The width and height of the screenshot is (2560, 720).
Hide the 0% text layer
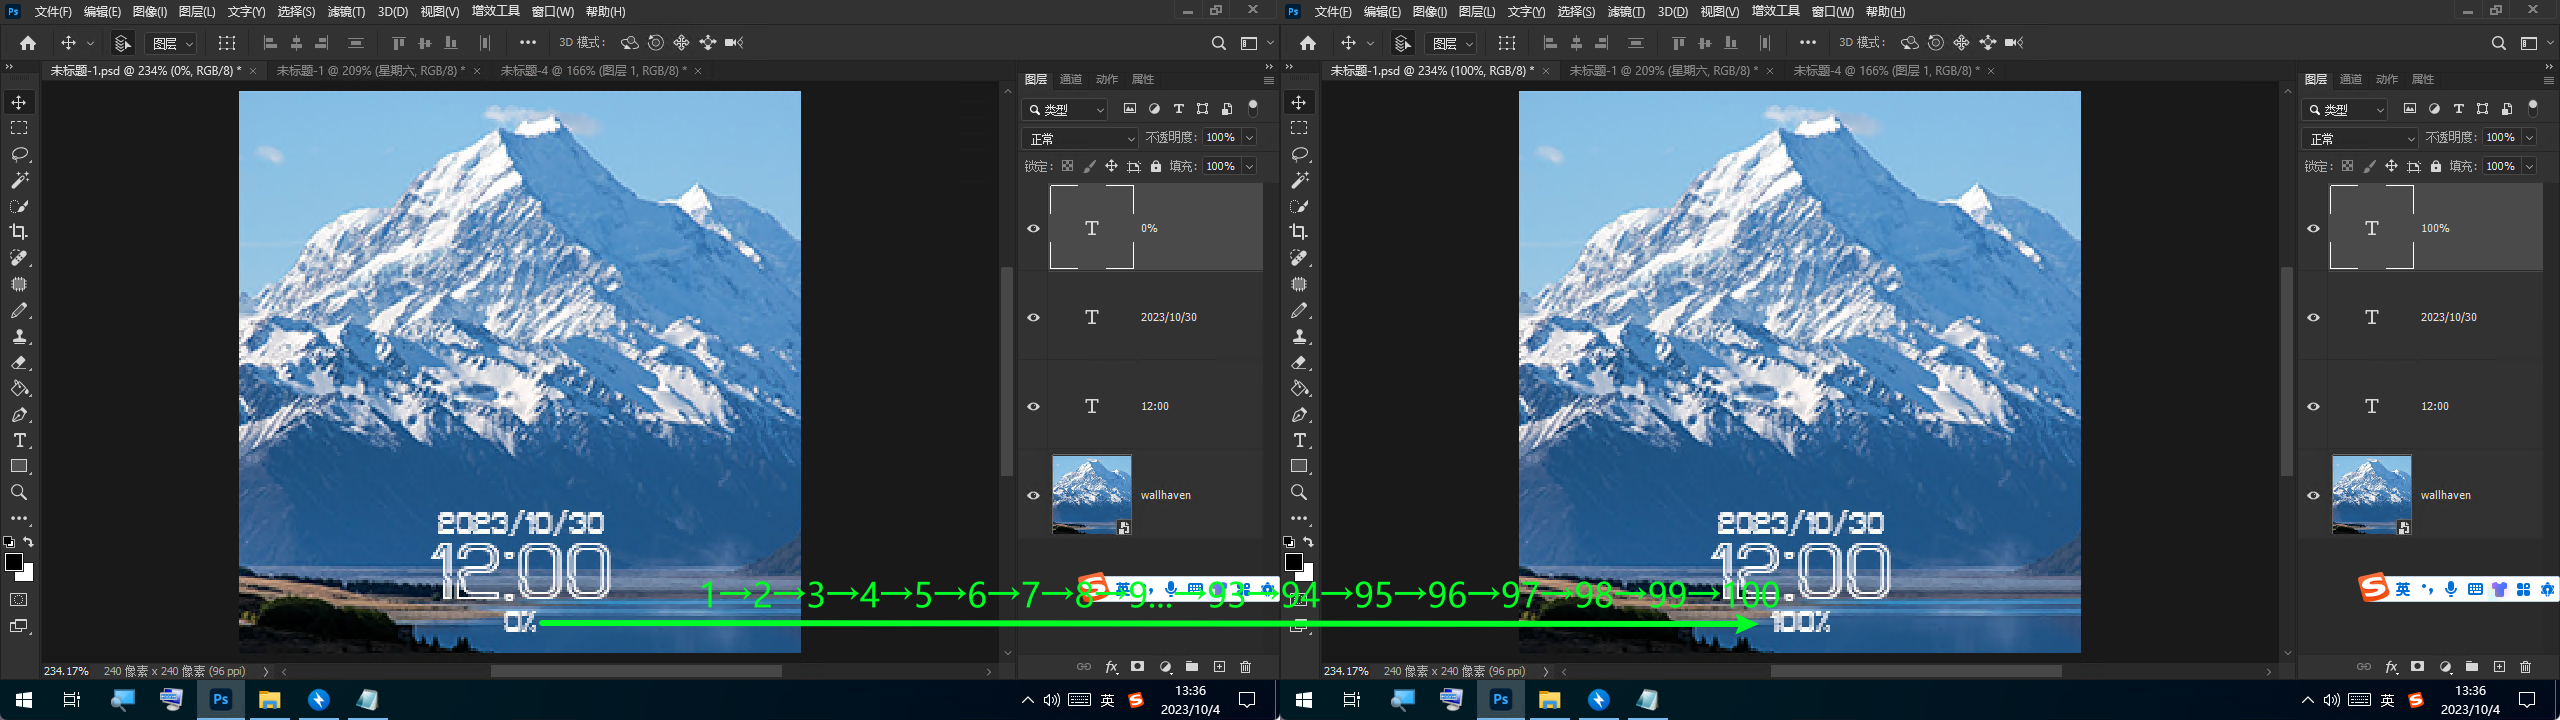tap(1033, 228)
